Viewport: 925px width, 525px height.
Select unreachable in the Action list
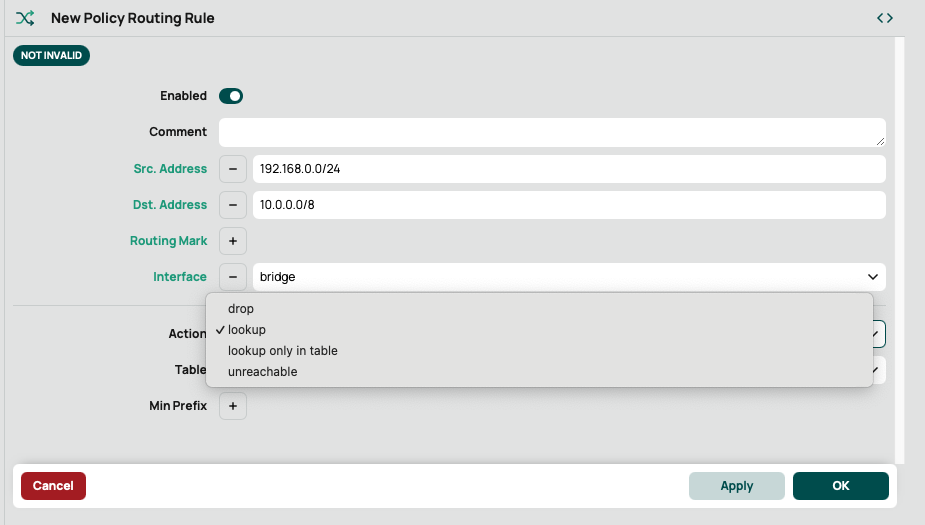(539, 372)
